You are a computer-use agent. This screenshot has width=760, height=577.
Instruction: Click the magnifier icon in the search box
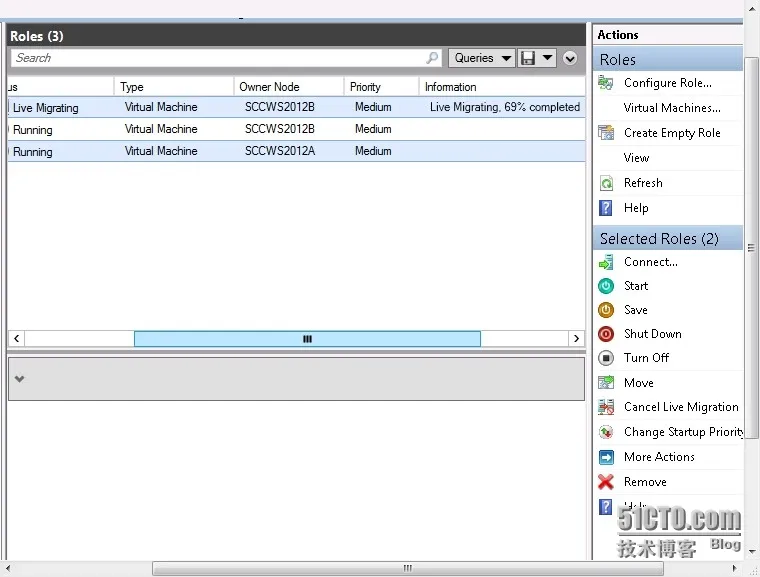(x=432, y=58)
